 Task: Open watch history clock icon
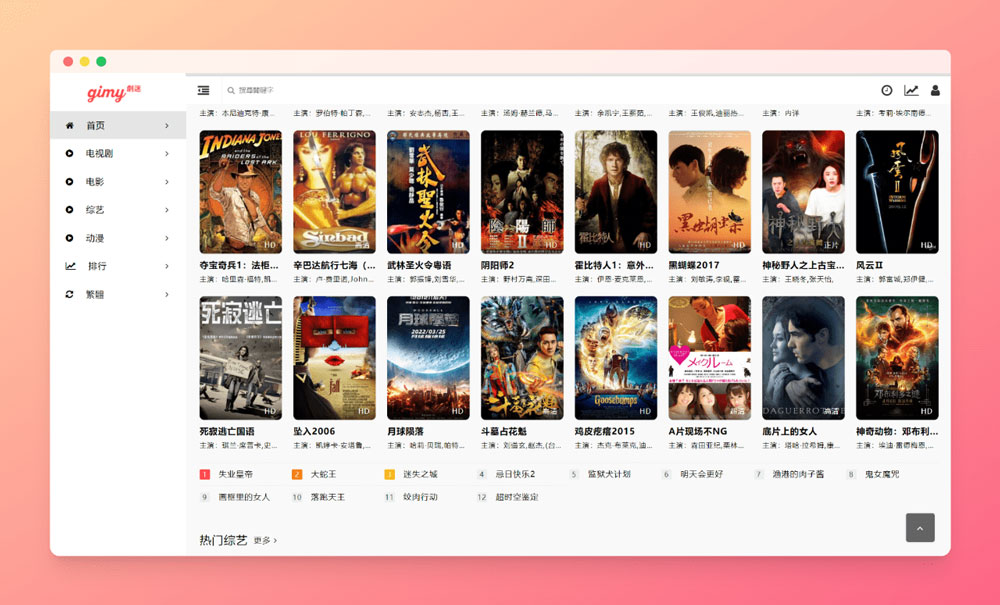[886, 90]
